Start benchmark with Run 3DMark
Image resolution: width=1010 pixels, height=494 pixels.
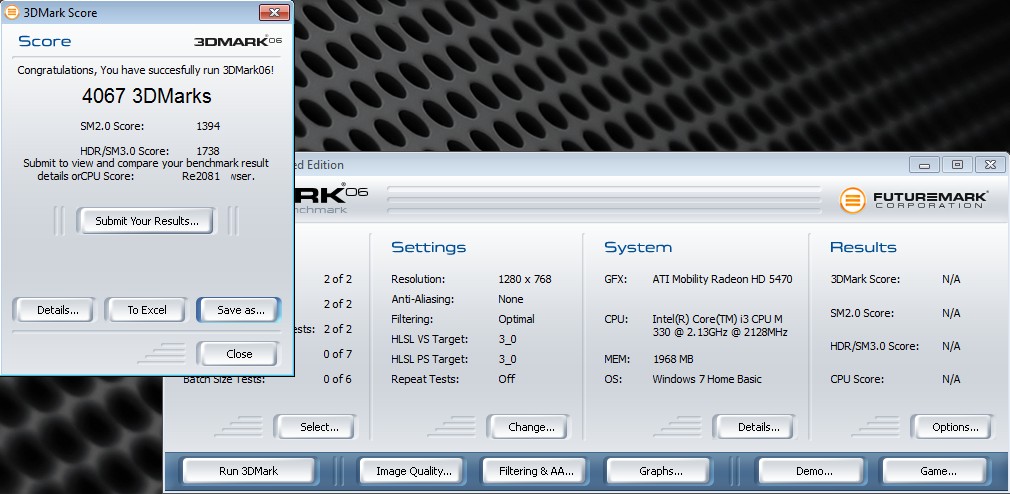250,471
